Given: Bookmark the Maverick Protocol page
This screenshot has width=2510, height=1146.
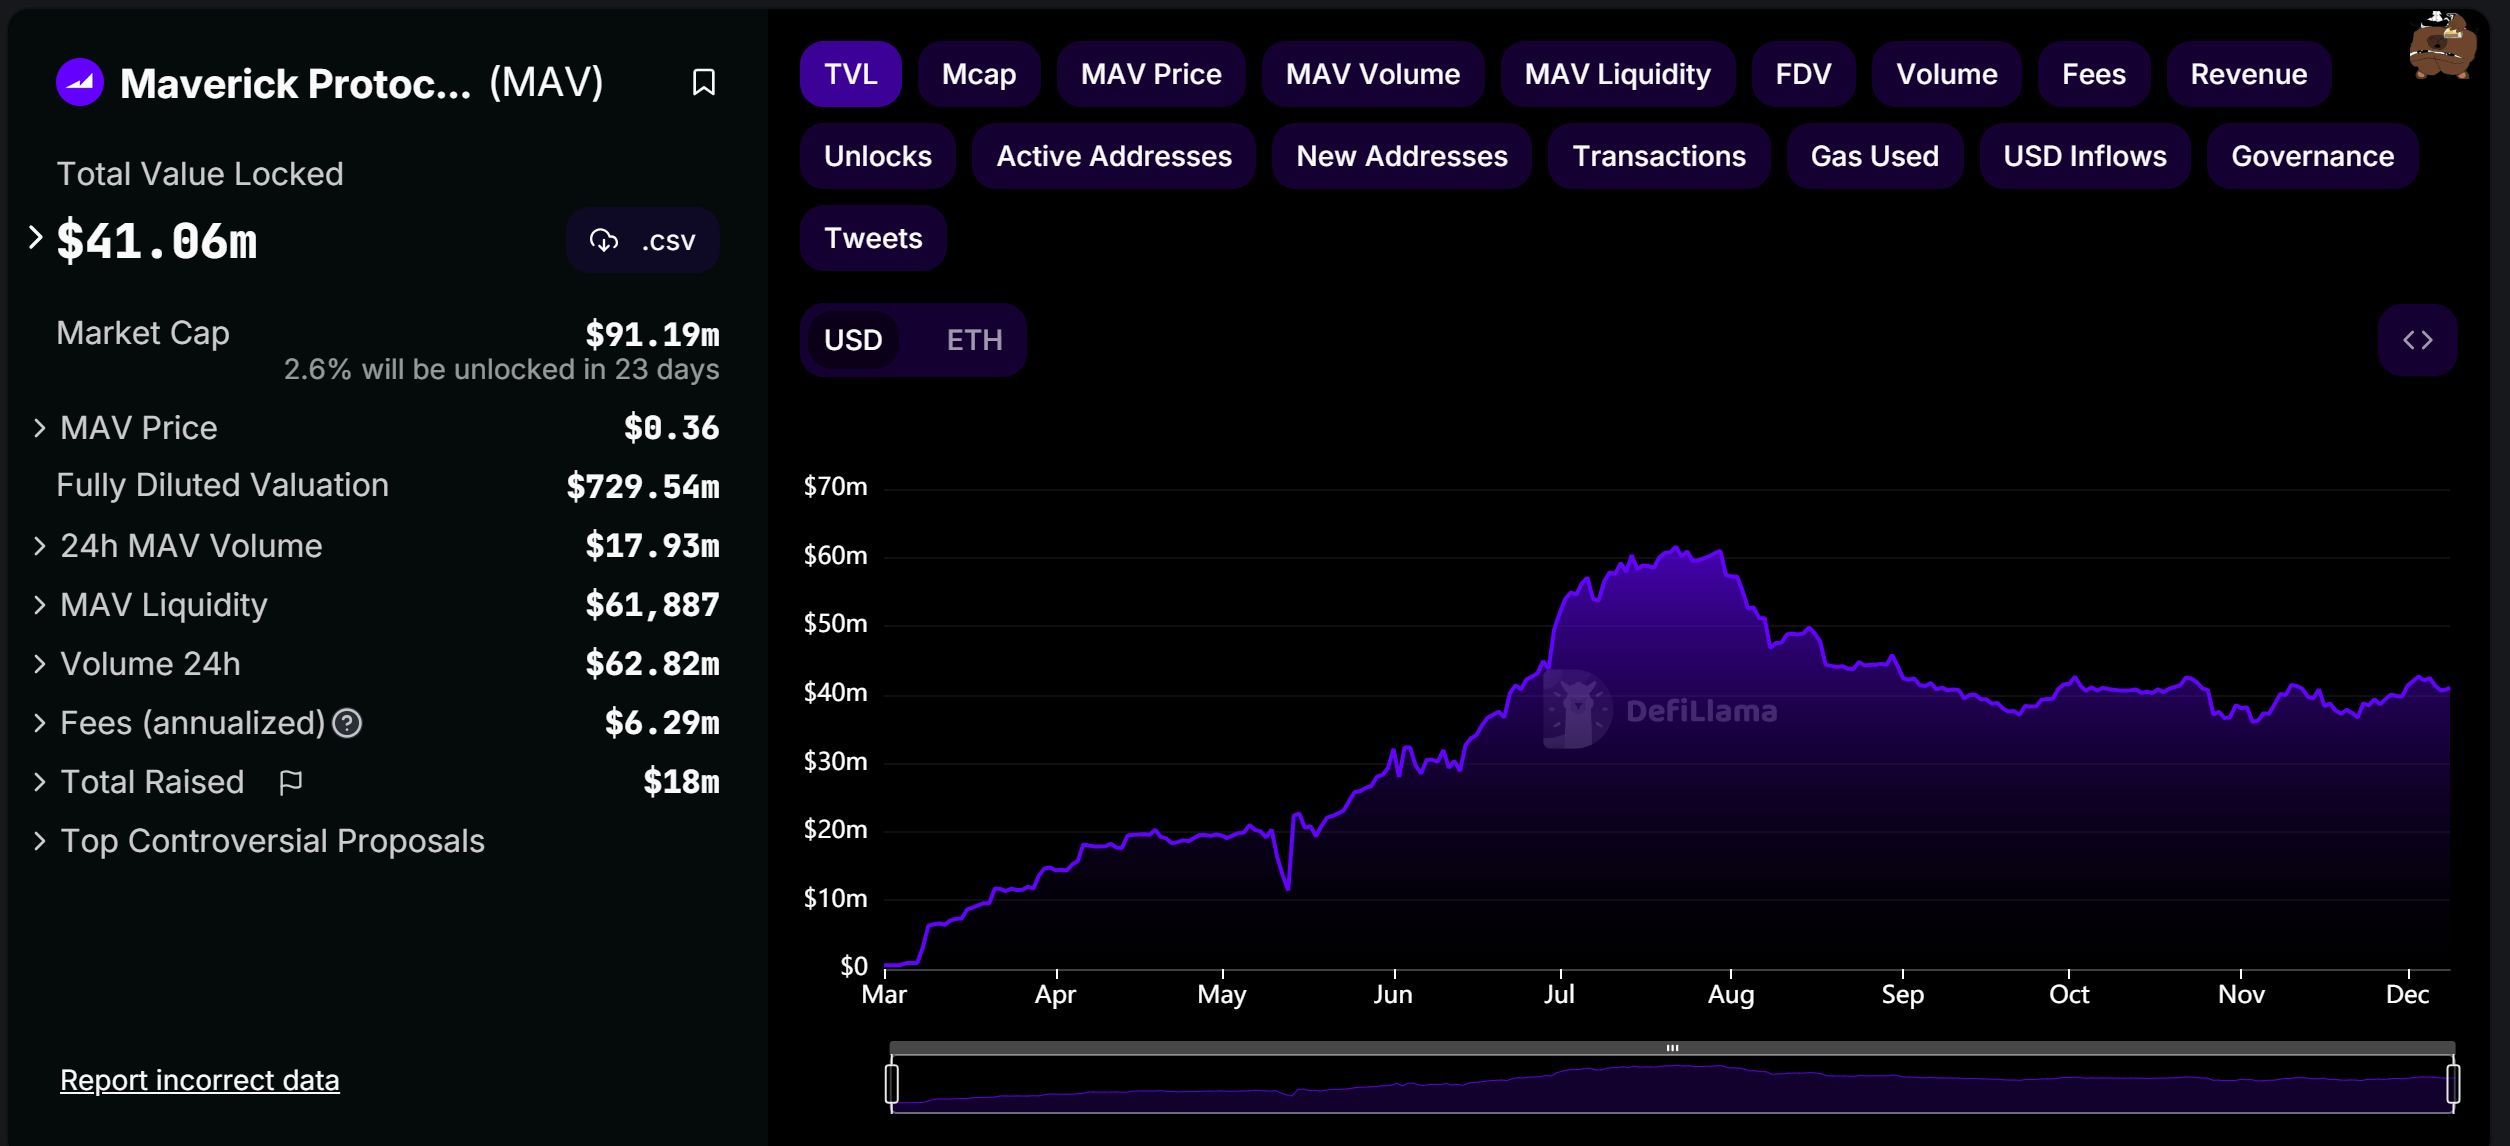Looking at the screenshot, I should (703, 82).
